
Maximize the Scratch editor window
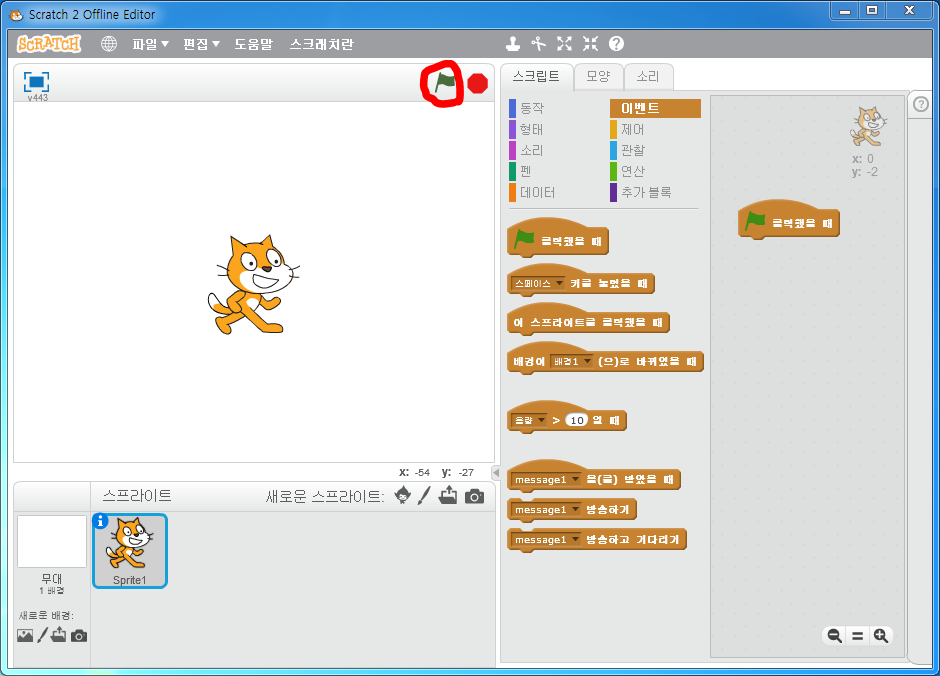click(x=872, y=10)
